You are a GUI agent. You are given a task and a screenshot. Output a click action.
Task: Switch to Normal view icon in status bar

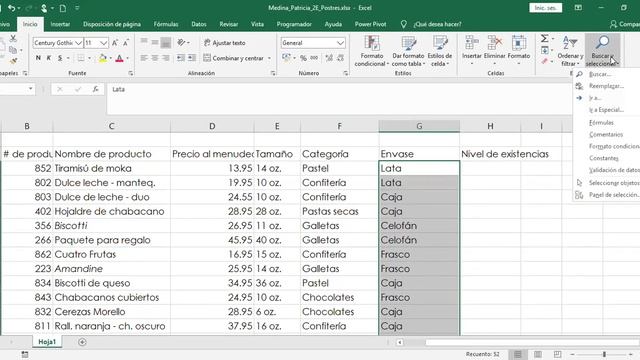pyautogui.click(x=518, y=354)
